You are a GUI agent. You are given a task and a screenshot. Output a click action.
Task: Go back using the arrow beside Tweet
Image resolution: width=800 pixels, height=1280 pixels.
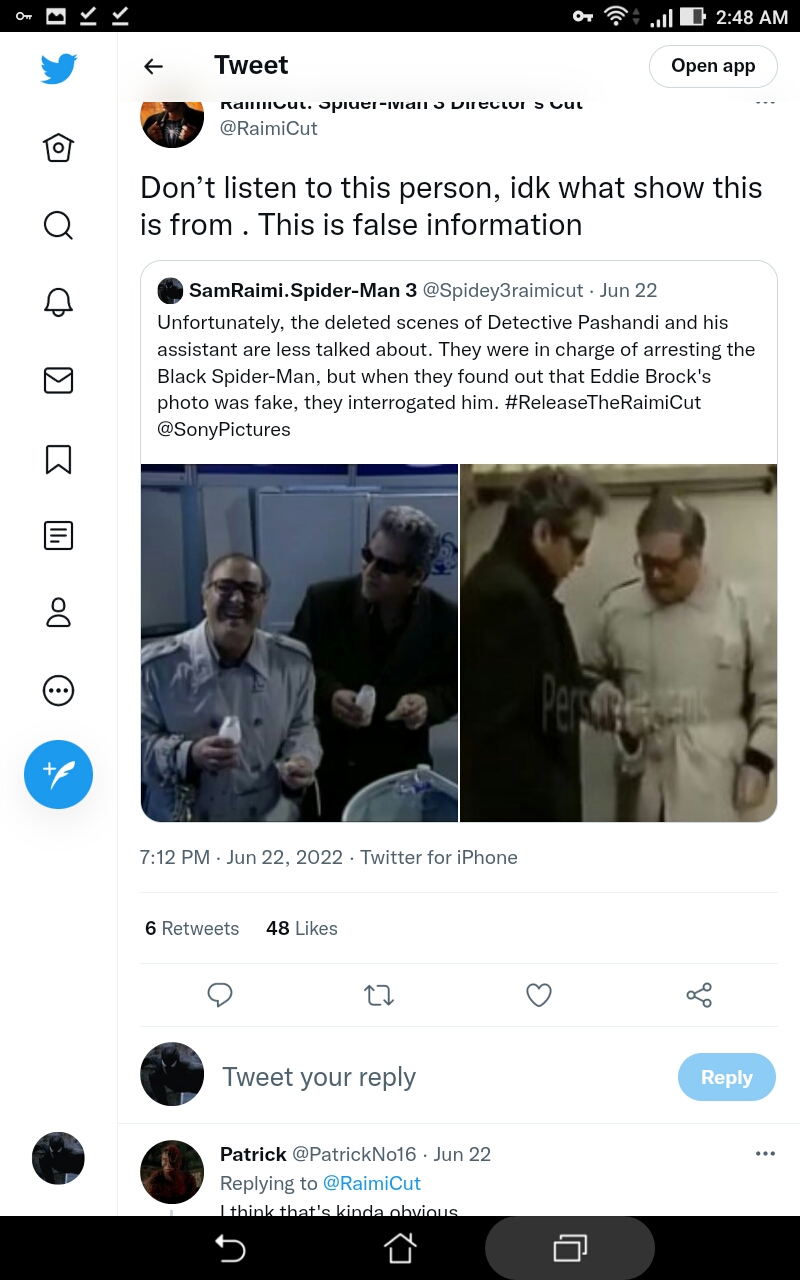coord(153,66)
